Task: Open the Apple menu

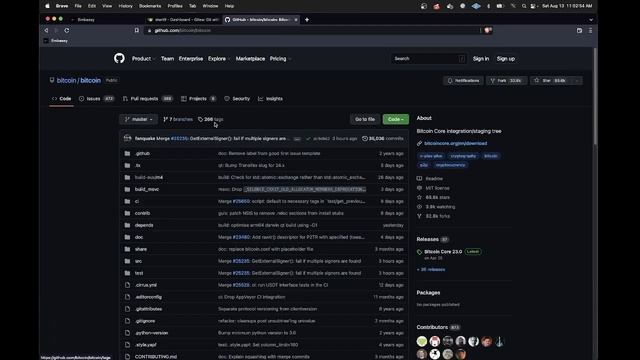Action: (47, 6)
